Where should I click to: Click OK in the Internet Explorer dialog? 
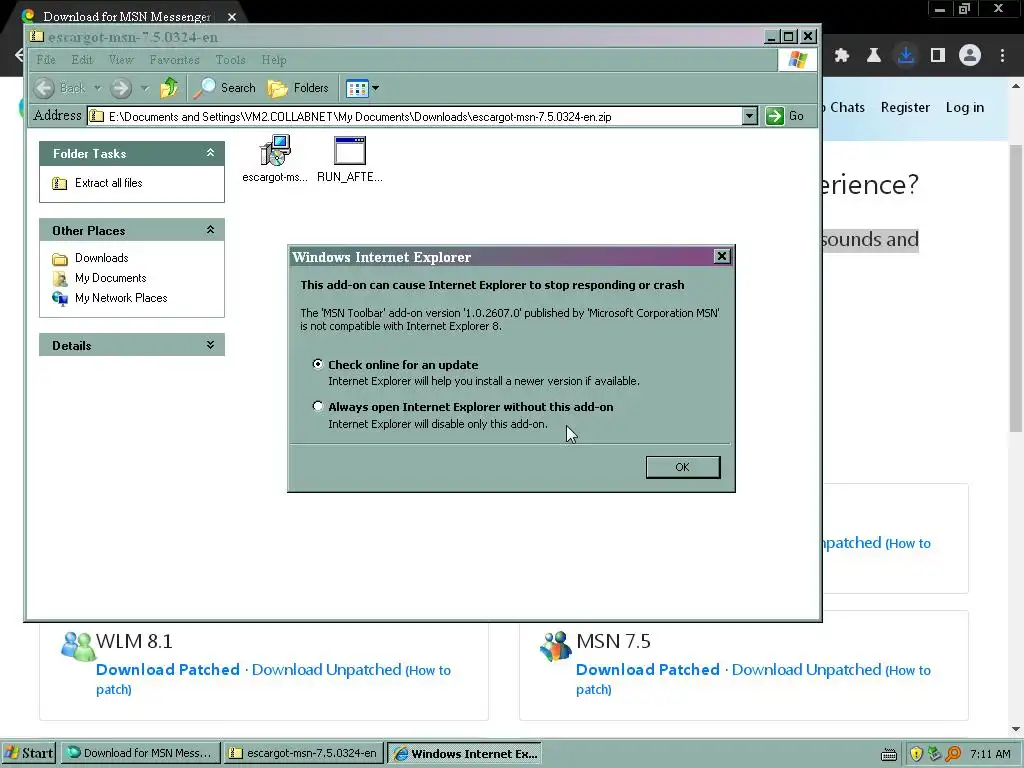click(x=682, y=467)
